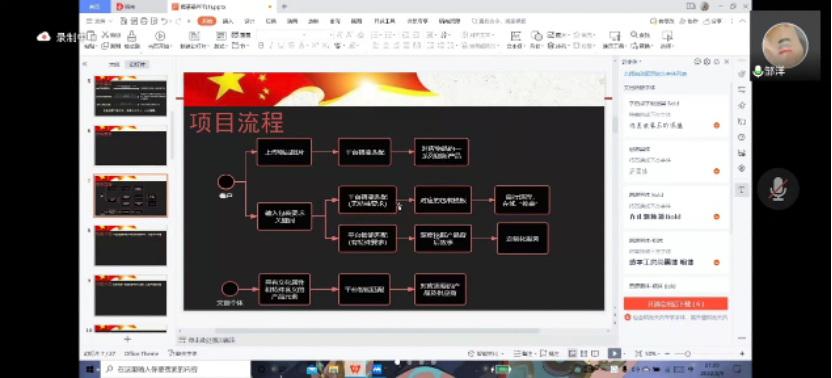Open the Find magnifier tool in the ribbon
Viewport: 832px width, 378px height.
[x=634, y=35]
